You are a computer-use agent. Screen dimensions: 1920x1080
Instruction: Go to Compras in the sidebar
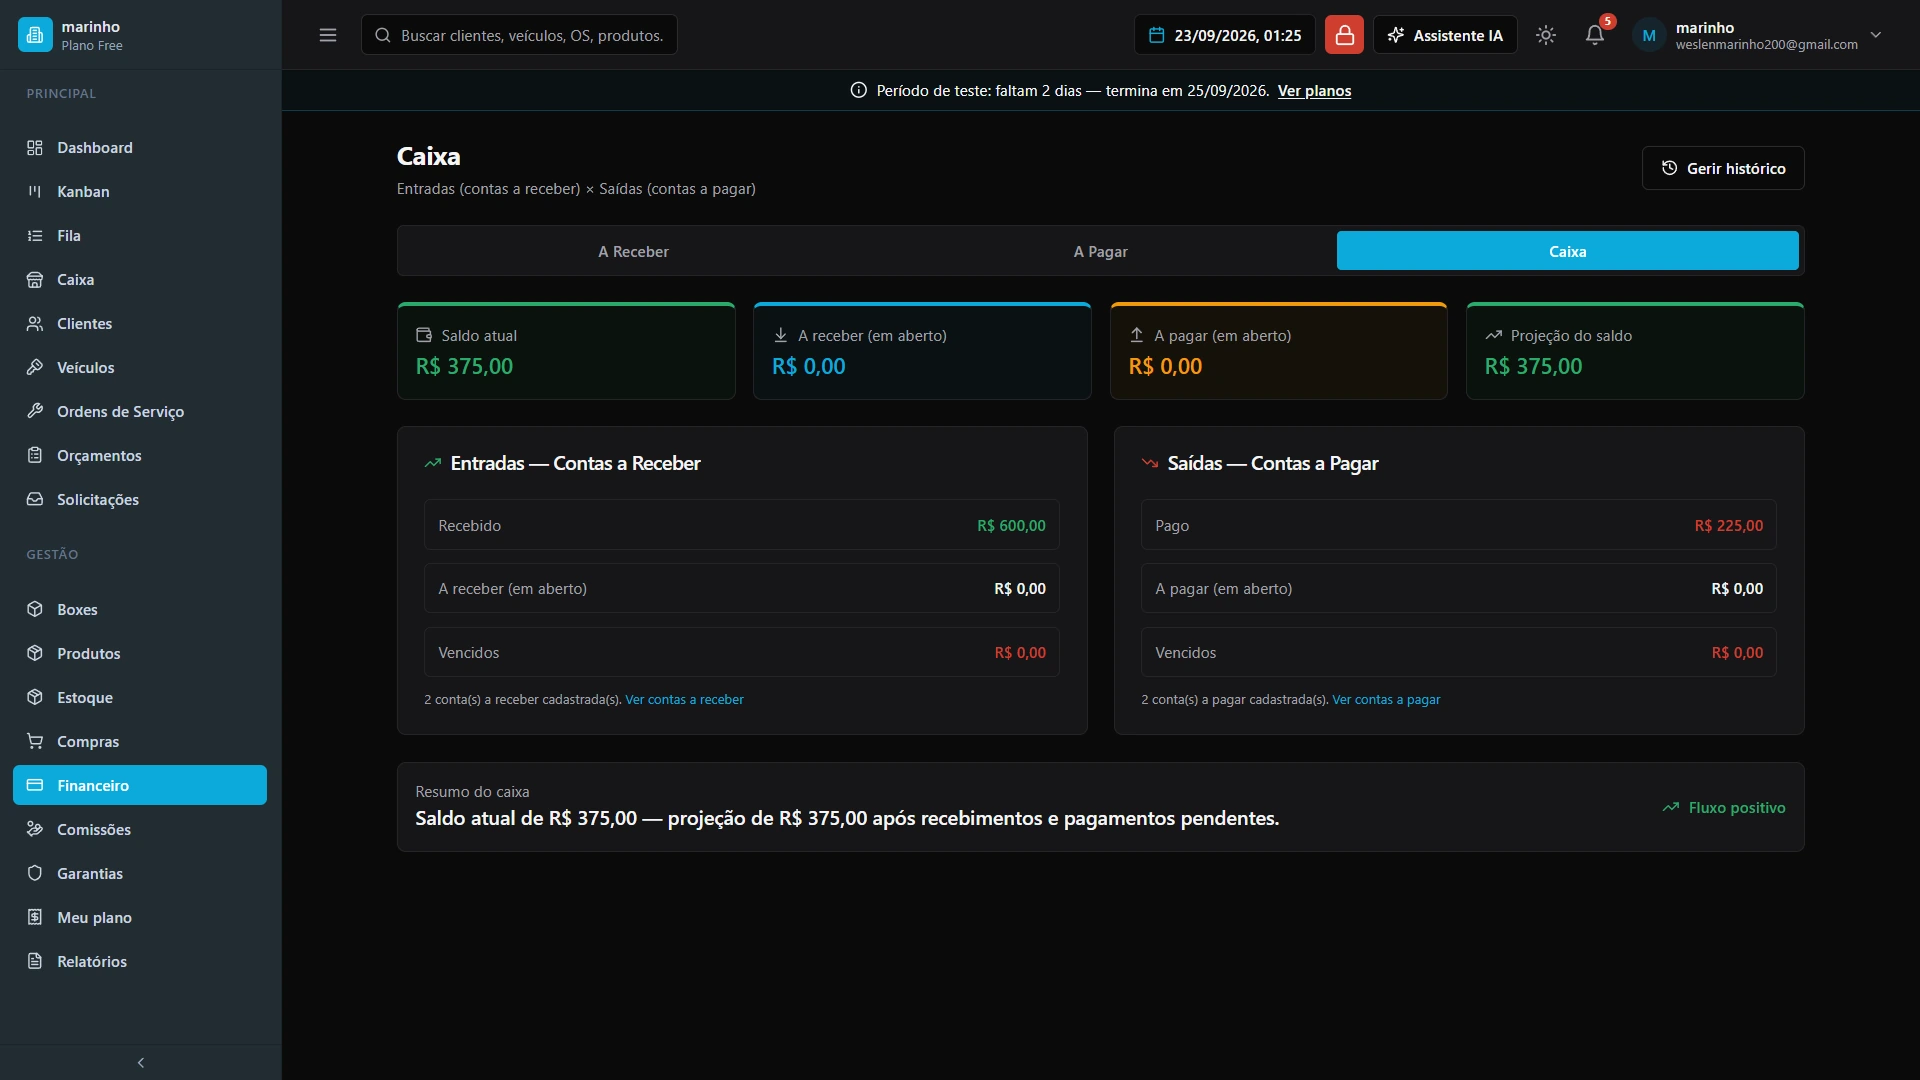point(140,742)
